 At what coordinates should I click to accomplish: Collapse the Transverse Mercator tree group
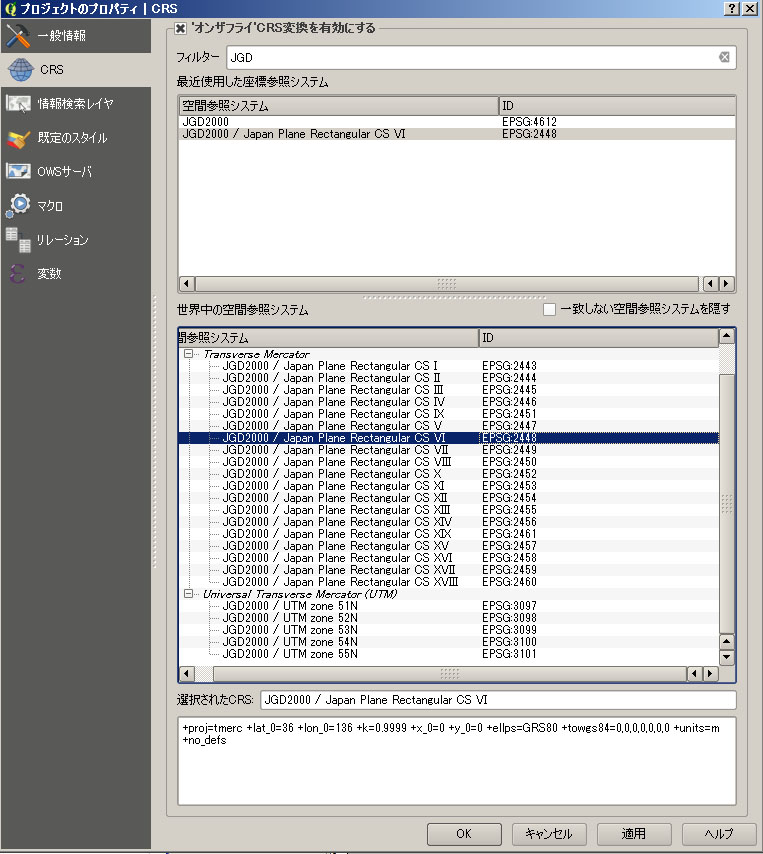[188, 354]
